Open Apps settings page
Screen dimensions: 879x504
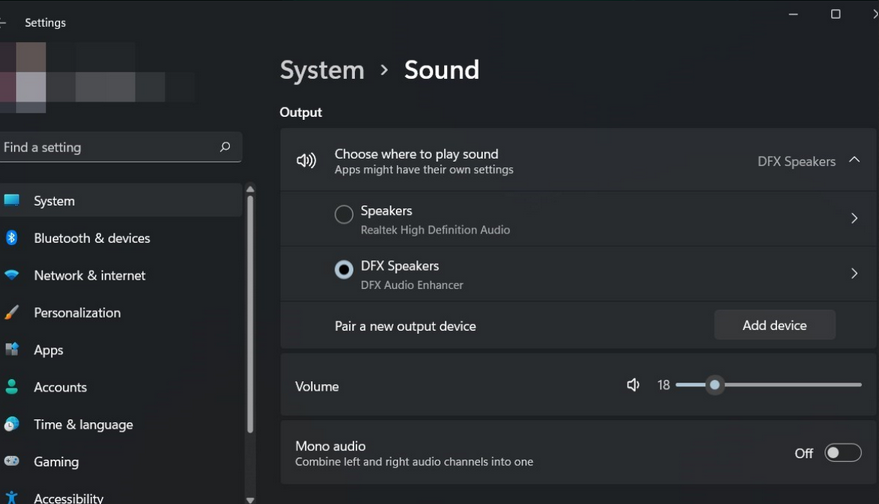pyautogui.click(x=121, y=350)
